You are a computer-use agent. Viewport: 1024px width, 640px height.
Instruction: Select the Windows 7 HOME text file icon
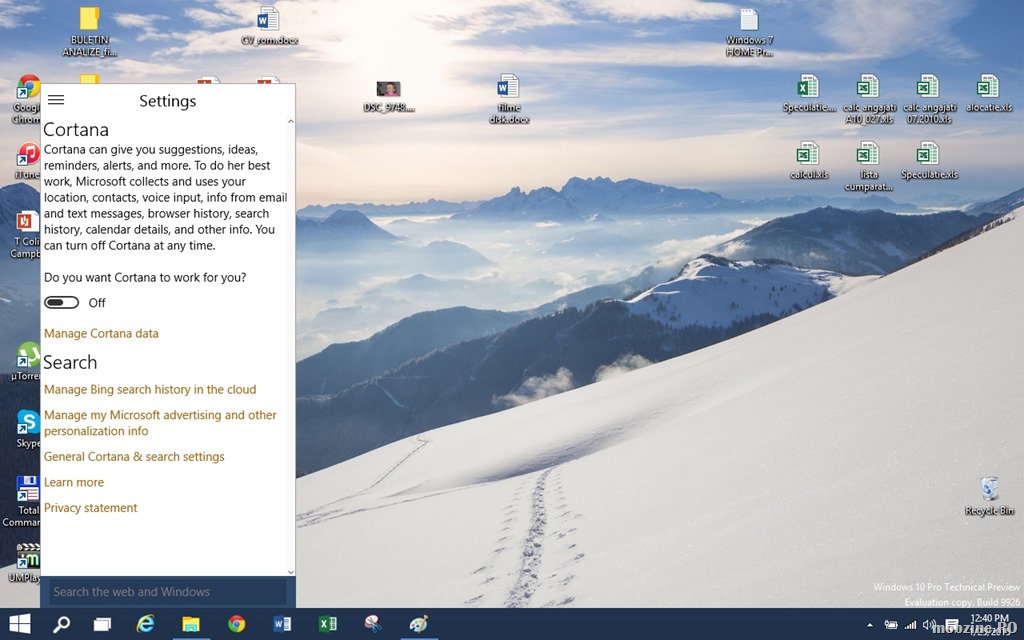[x=749, y=33]
